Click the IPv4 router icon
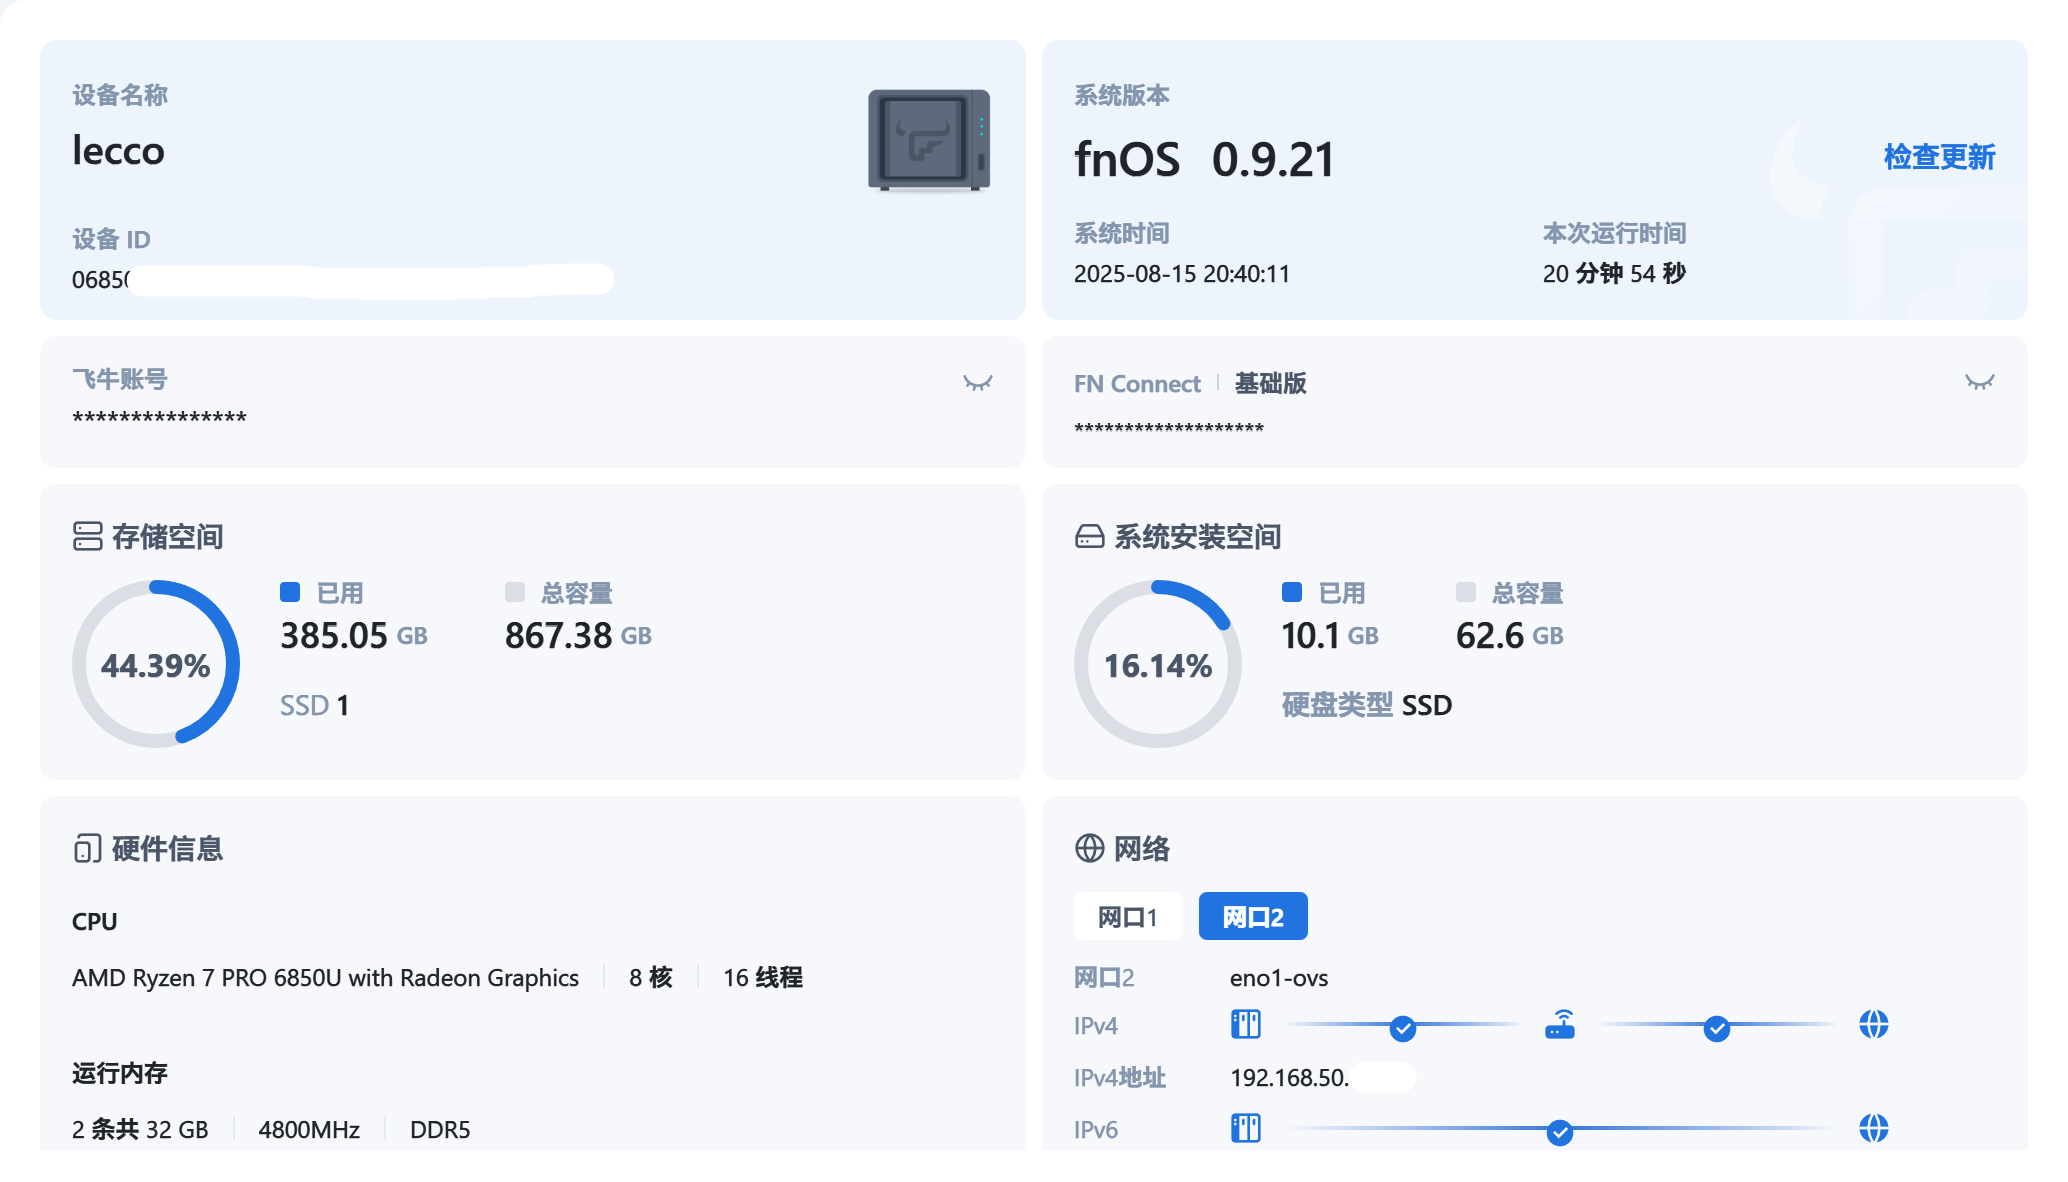Viewport: 2068px width, 1182px height. pos(1559,1025)
